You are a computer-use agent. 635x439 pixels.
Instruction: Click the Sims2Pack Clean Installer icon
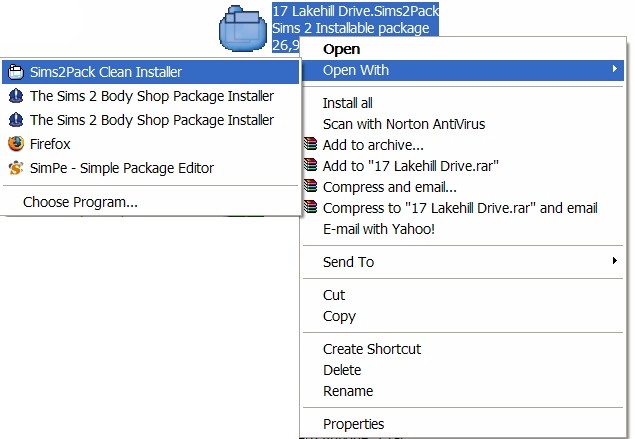tap(16, 72)
